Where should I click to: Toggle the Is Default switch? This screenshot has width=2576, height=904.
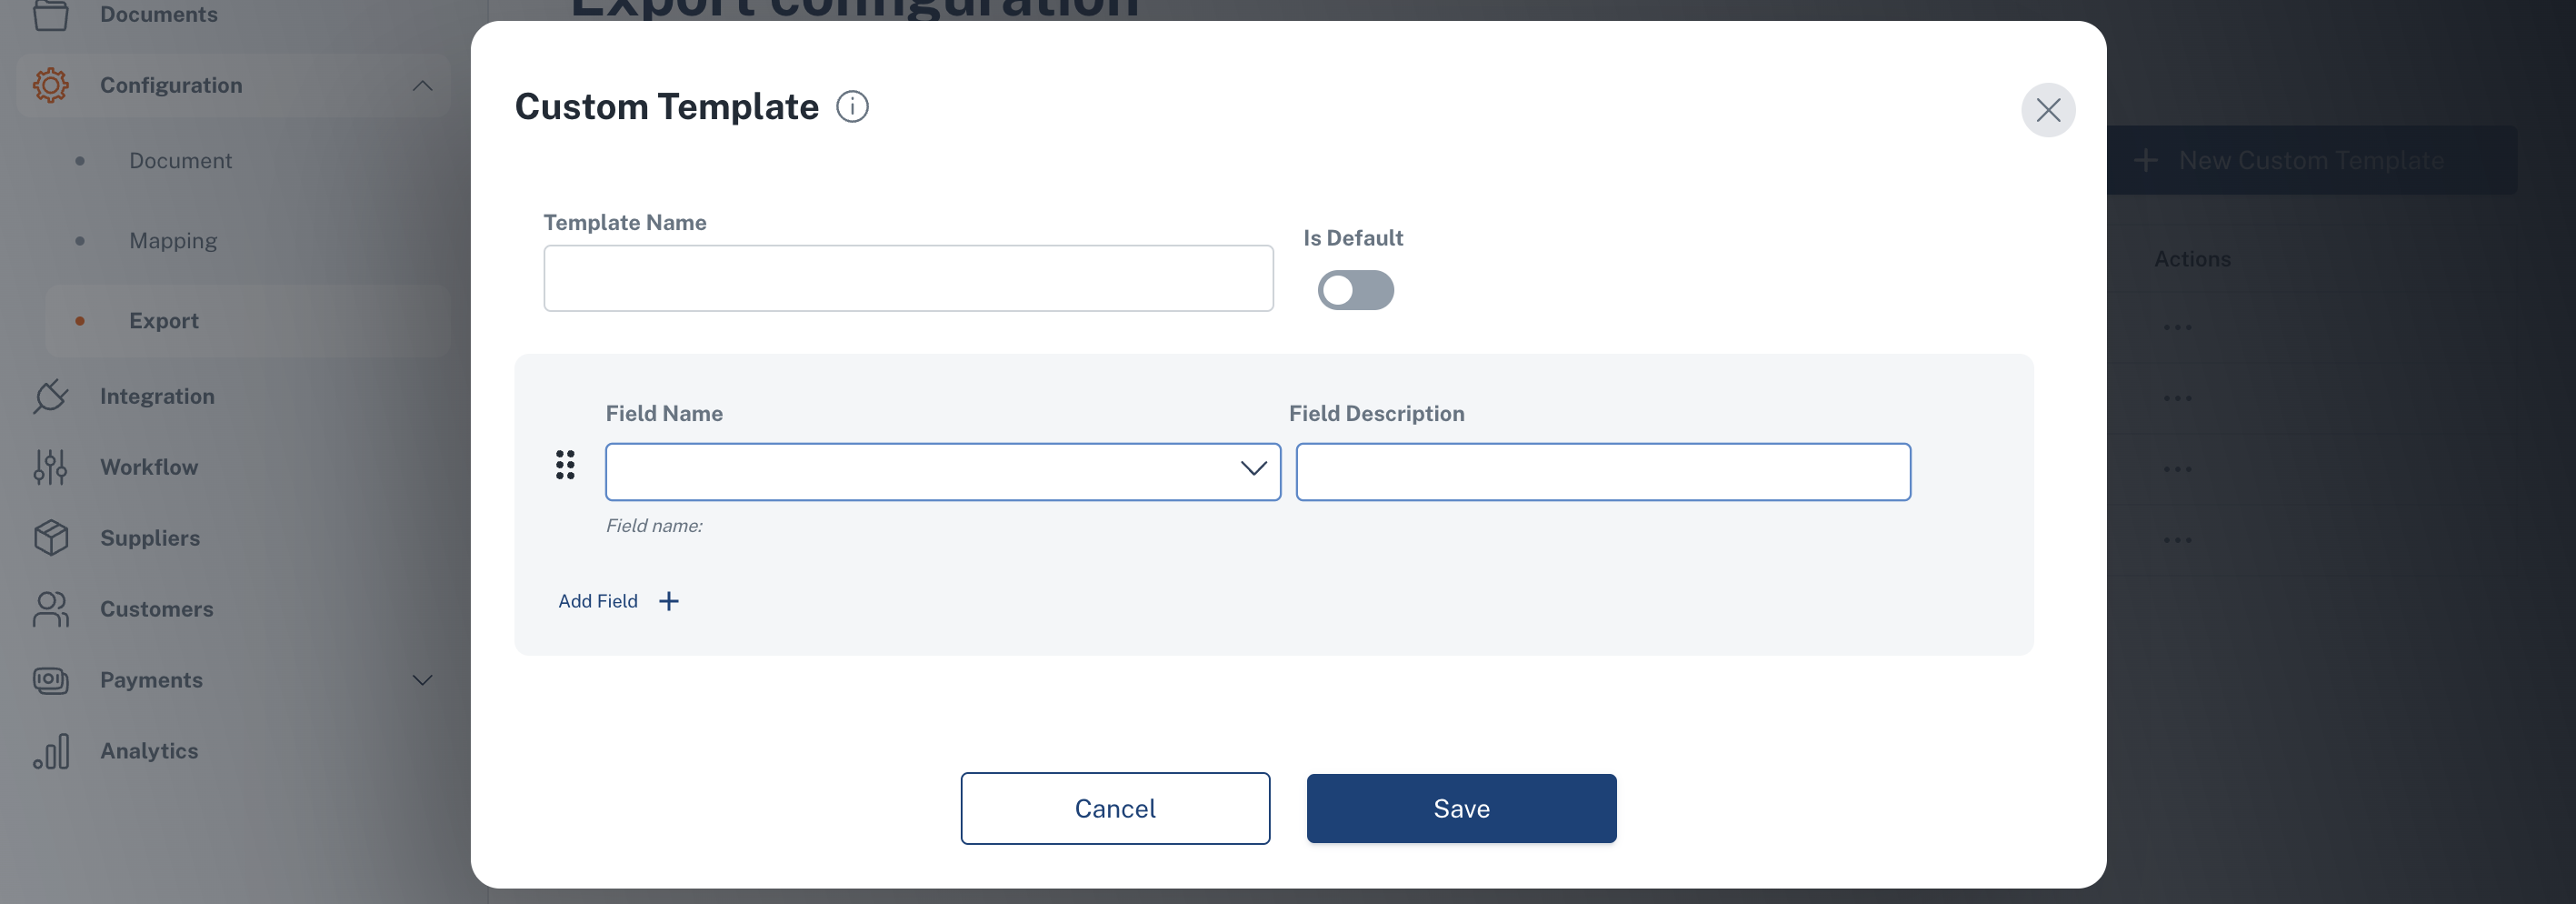coord(1355,290)
